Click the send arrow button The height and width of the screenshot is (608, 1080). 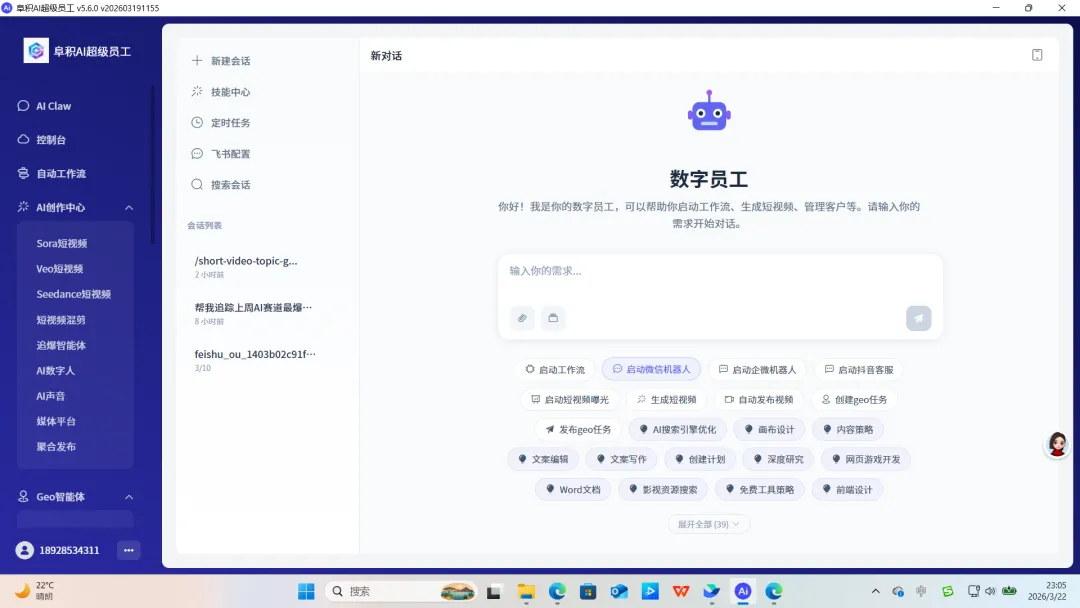click(x=918, y=318)
